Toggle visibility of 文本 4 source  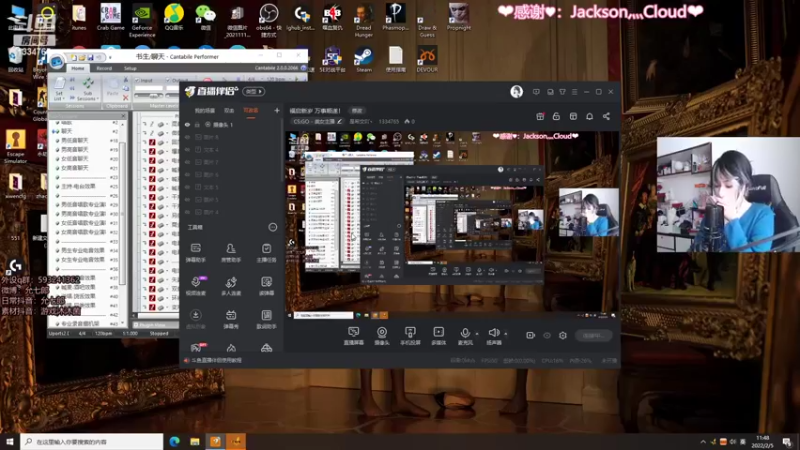(x=187, y=149)
